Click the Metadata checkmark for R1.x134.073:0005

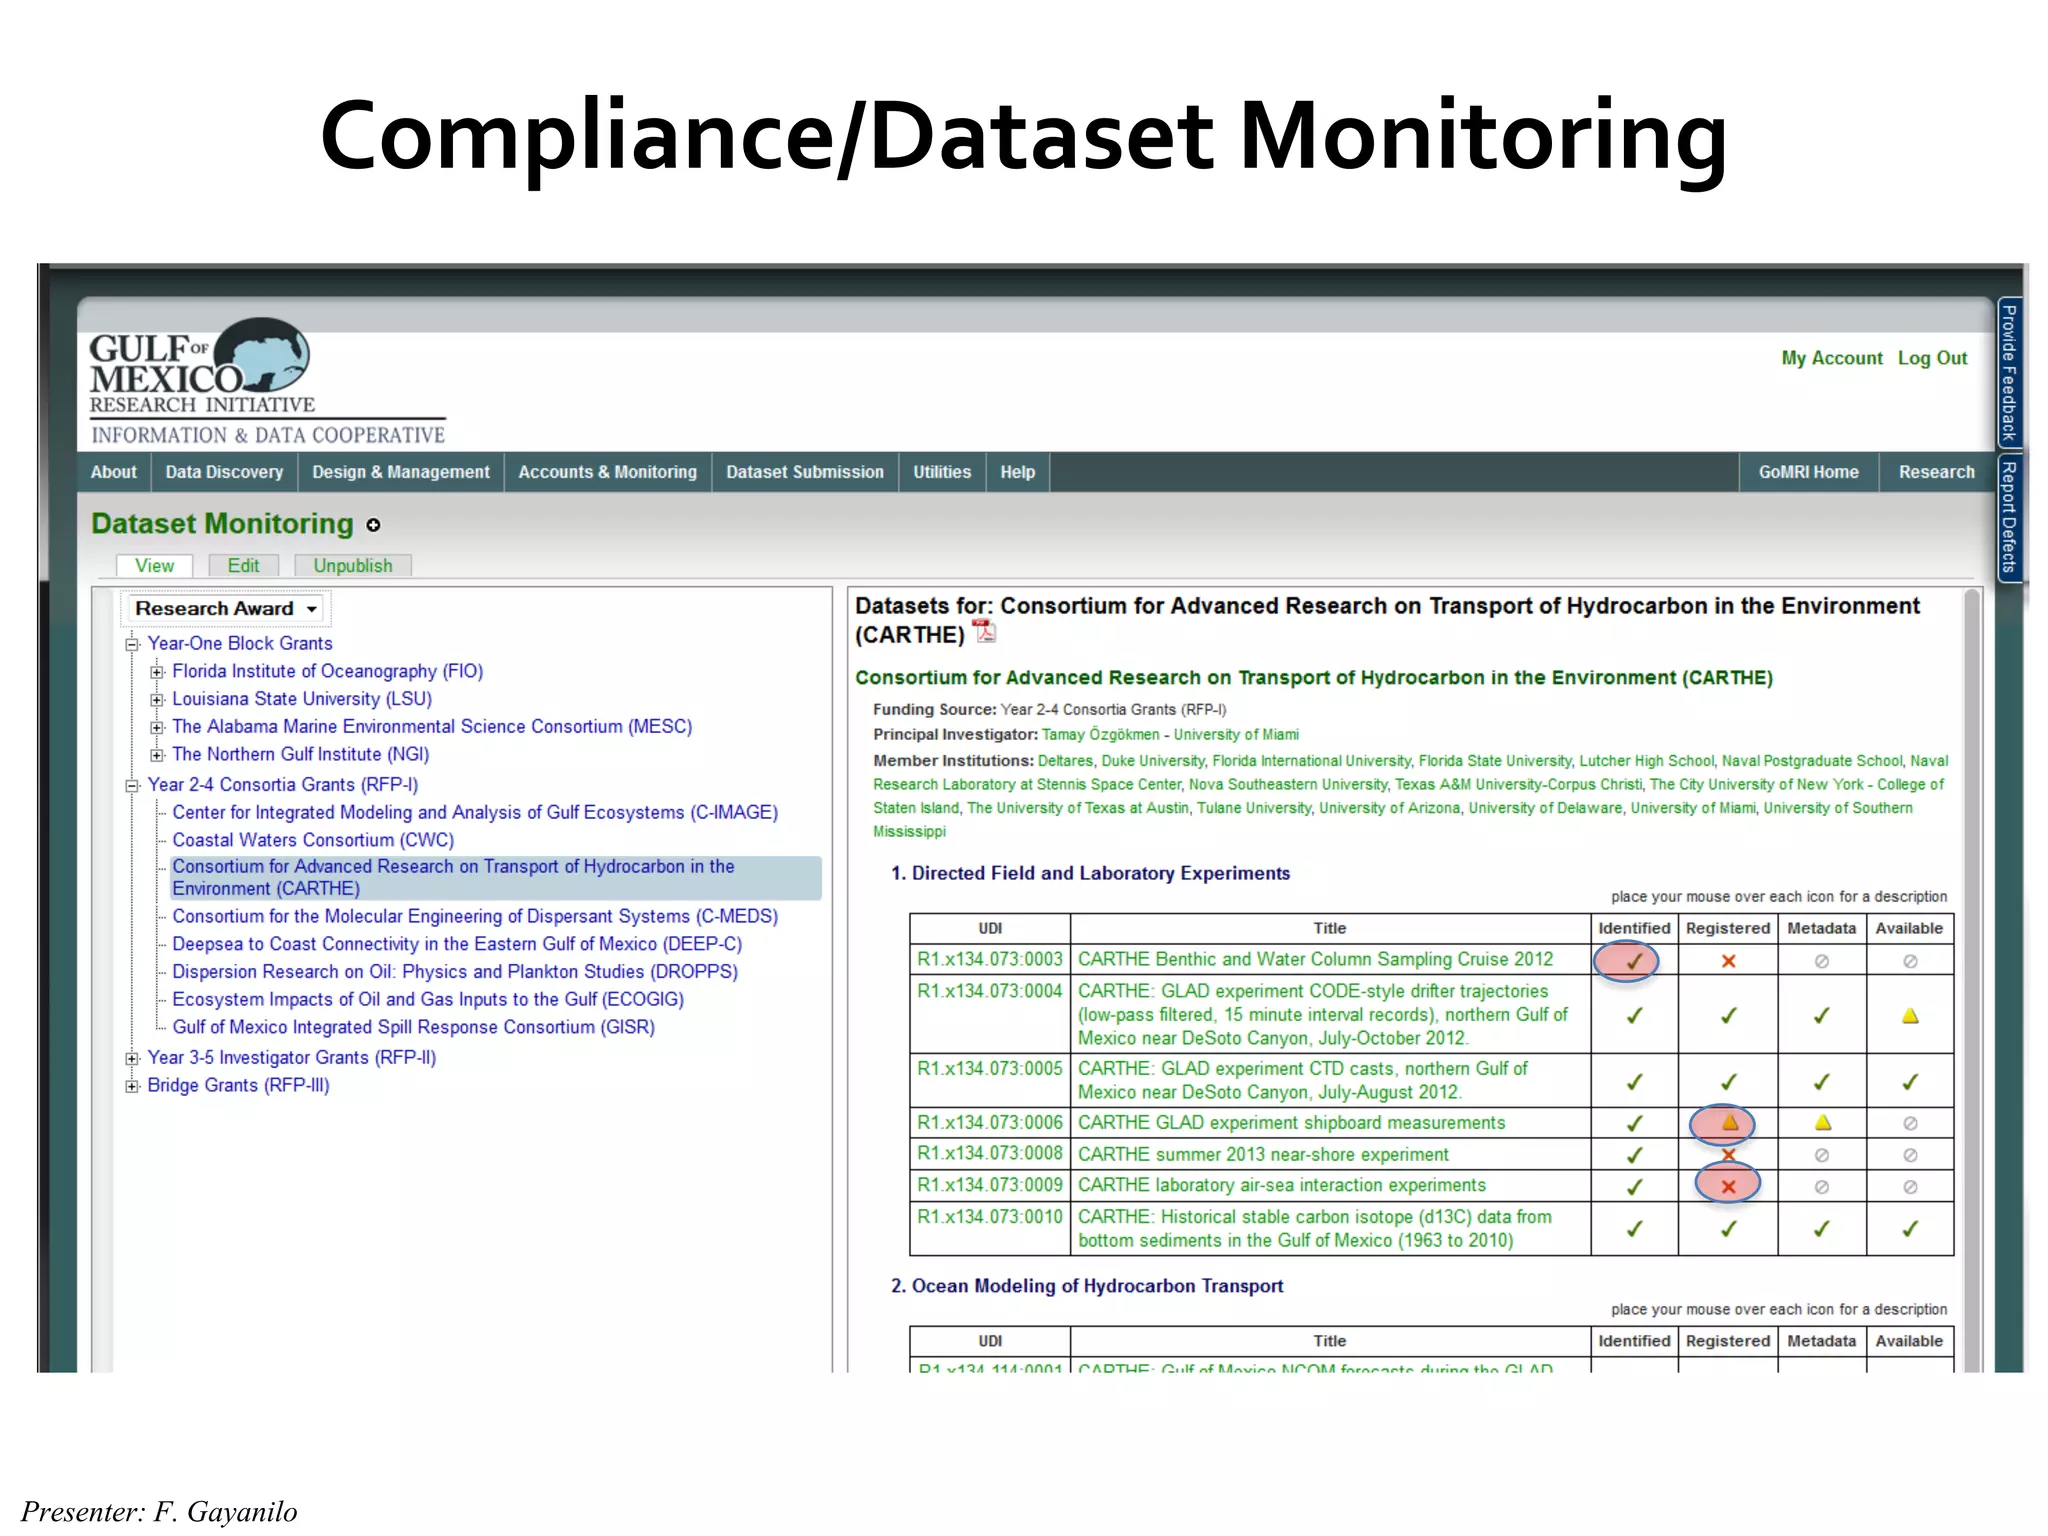(1822, 1082)
